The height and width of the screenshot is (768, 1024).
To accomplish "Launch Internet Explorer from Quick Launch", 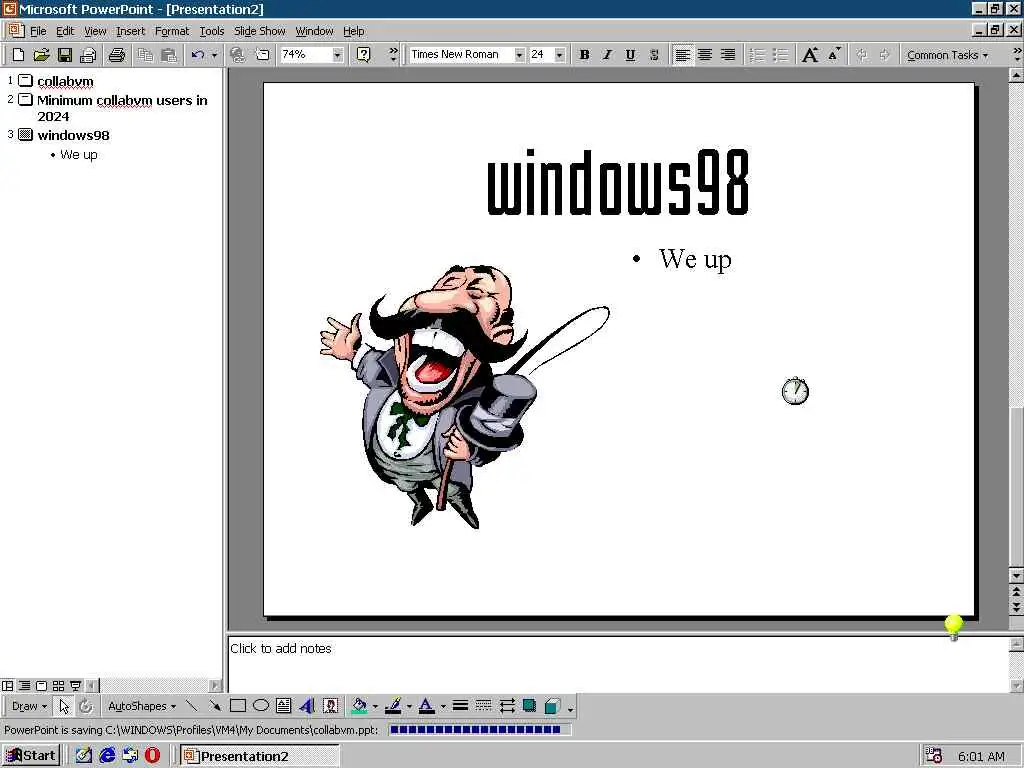I will pos(107,756).
